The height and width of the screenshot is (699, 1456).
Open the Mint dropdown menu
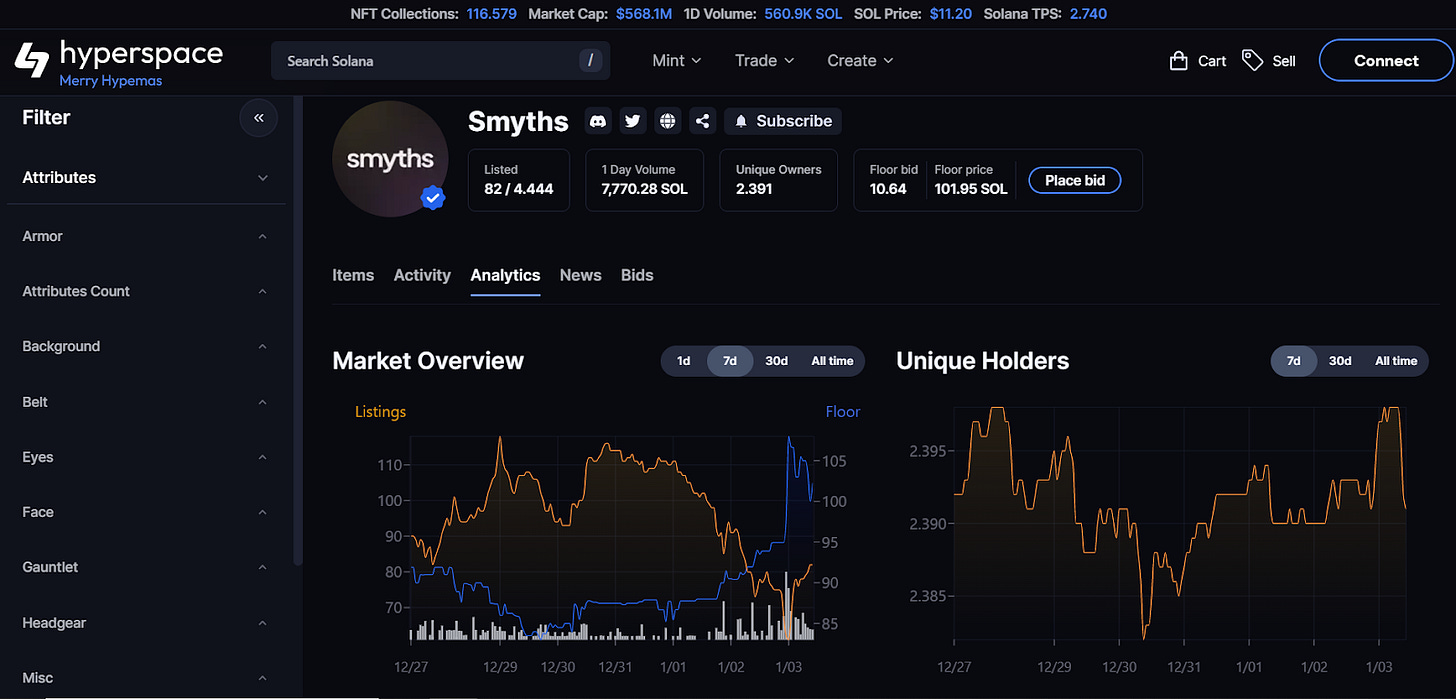(x=677, y=60)
